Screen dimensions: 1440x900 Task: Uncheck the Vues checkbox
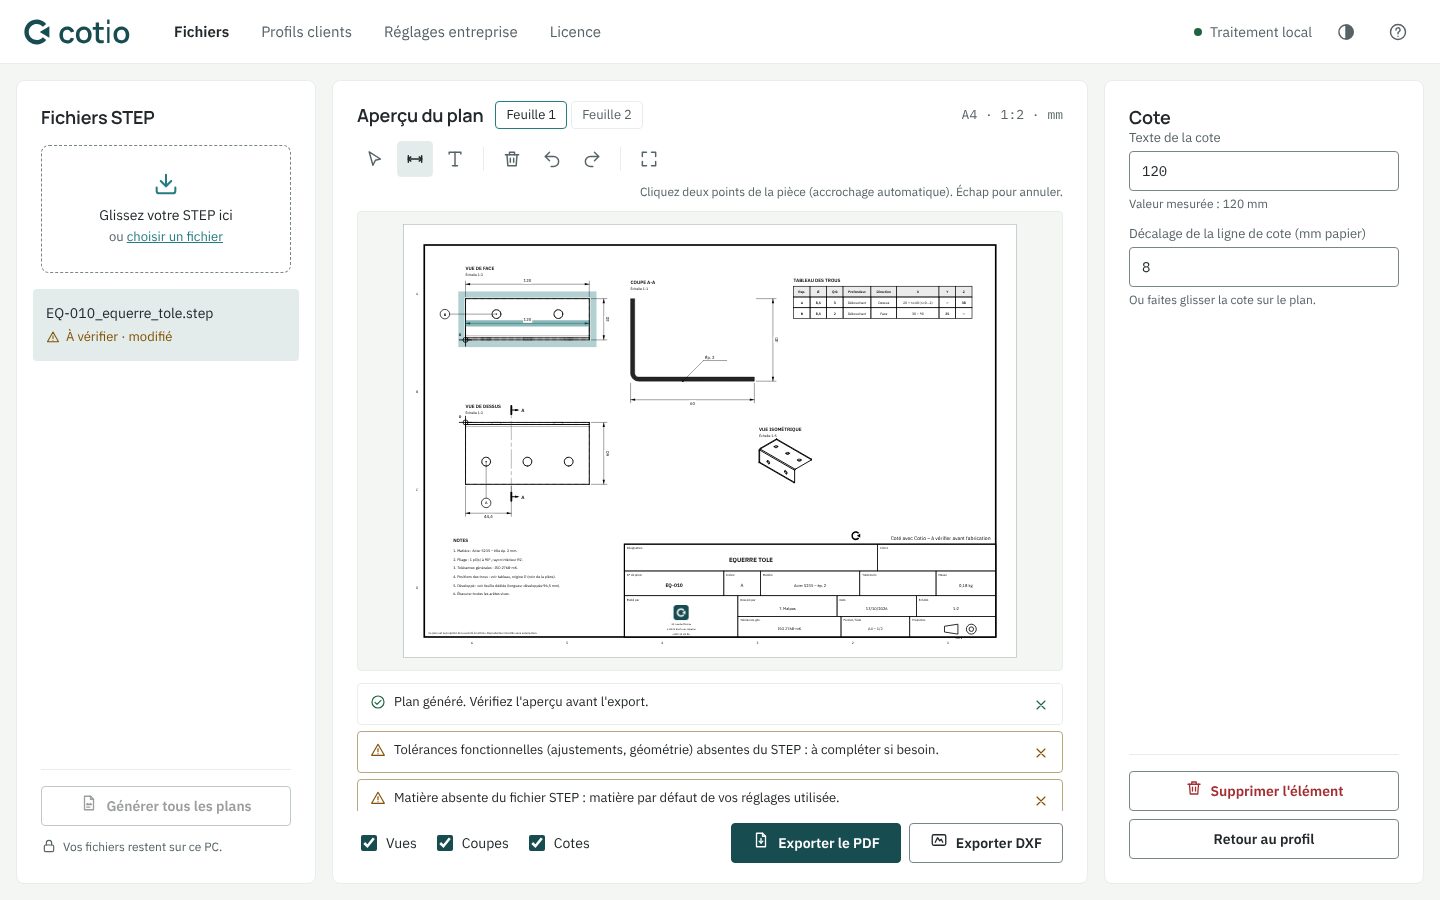coord(369,843)
